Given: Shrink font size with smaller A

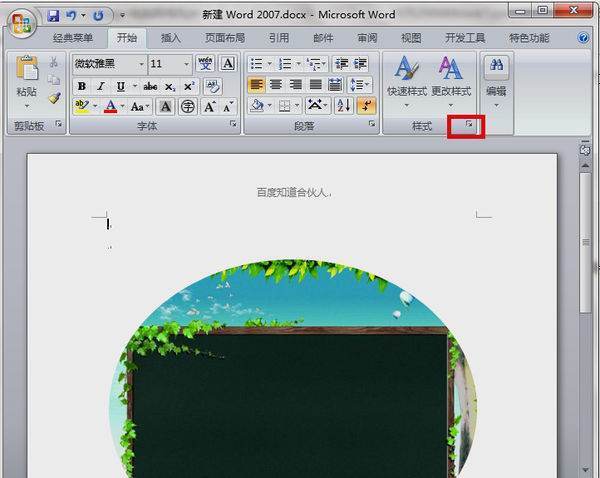Looking at the screenshot, I should click(x=228, y=106).
